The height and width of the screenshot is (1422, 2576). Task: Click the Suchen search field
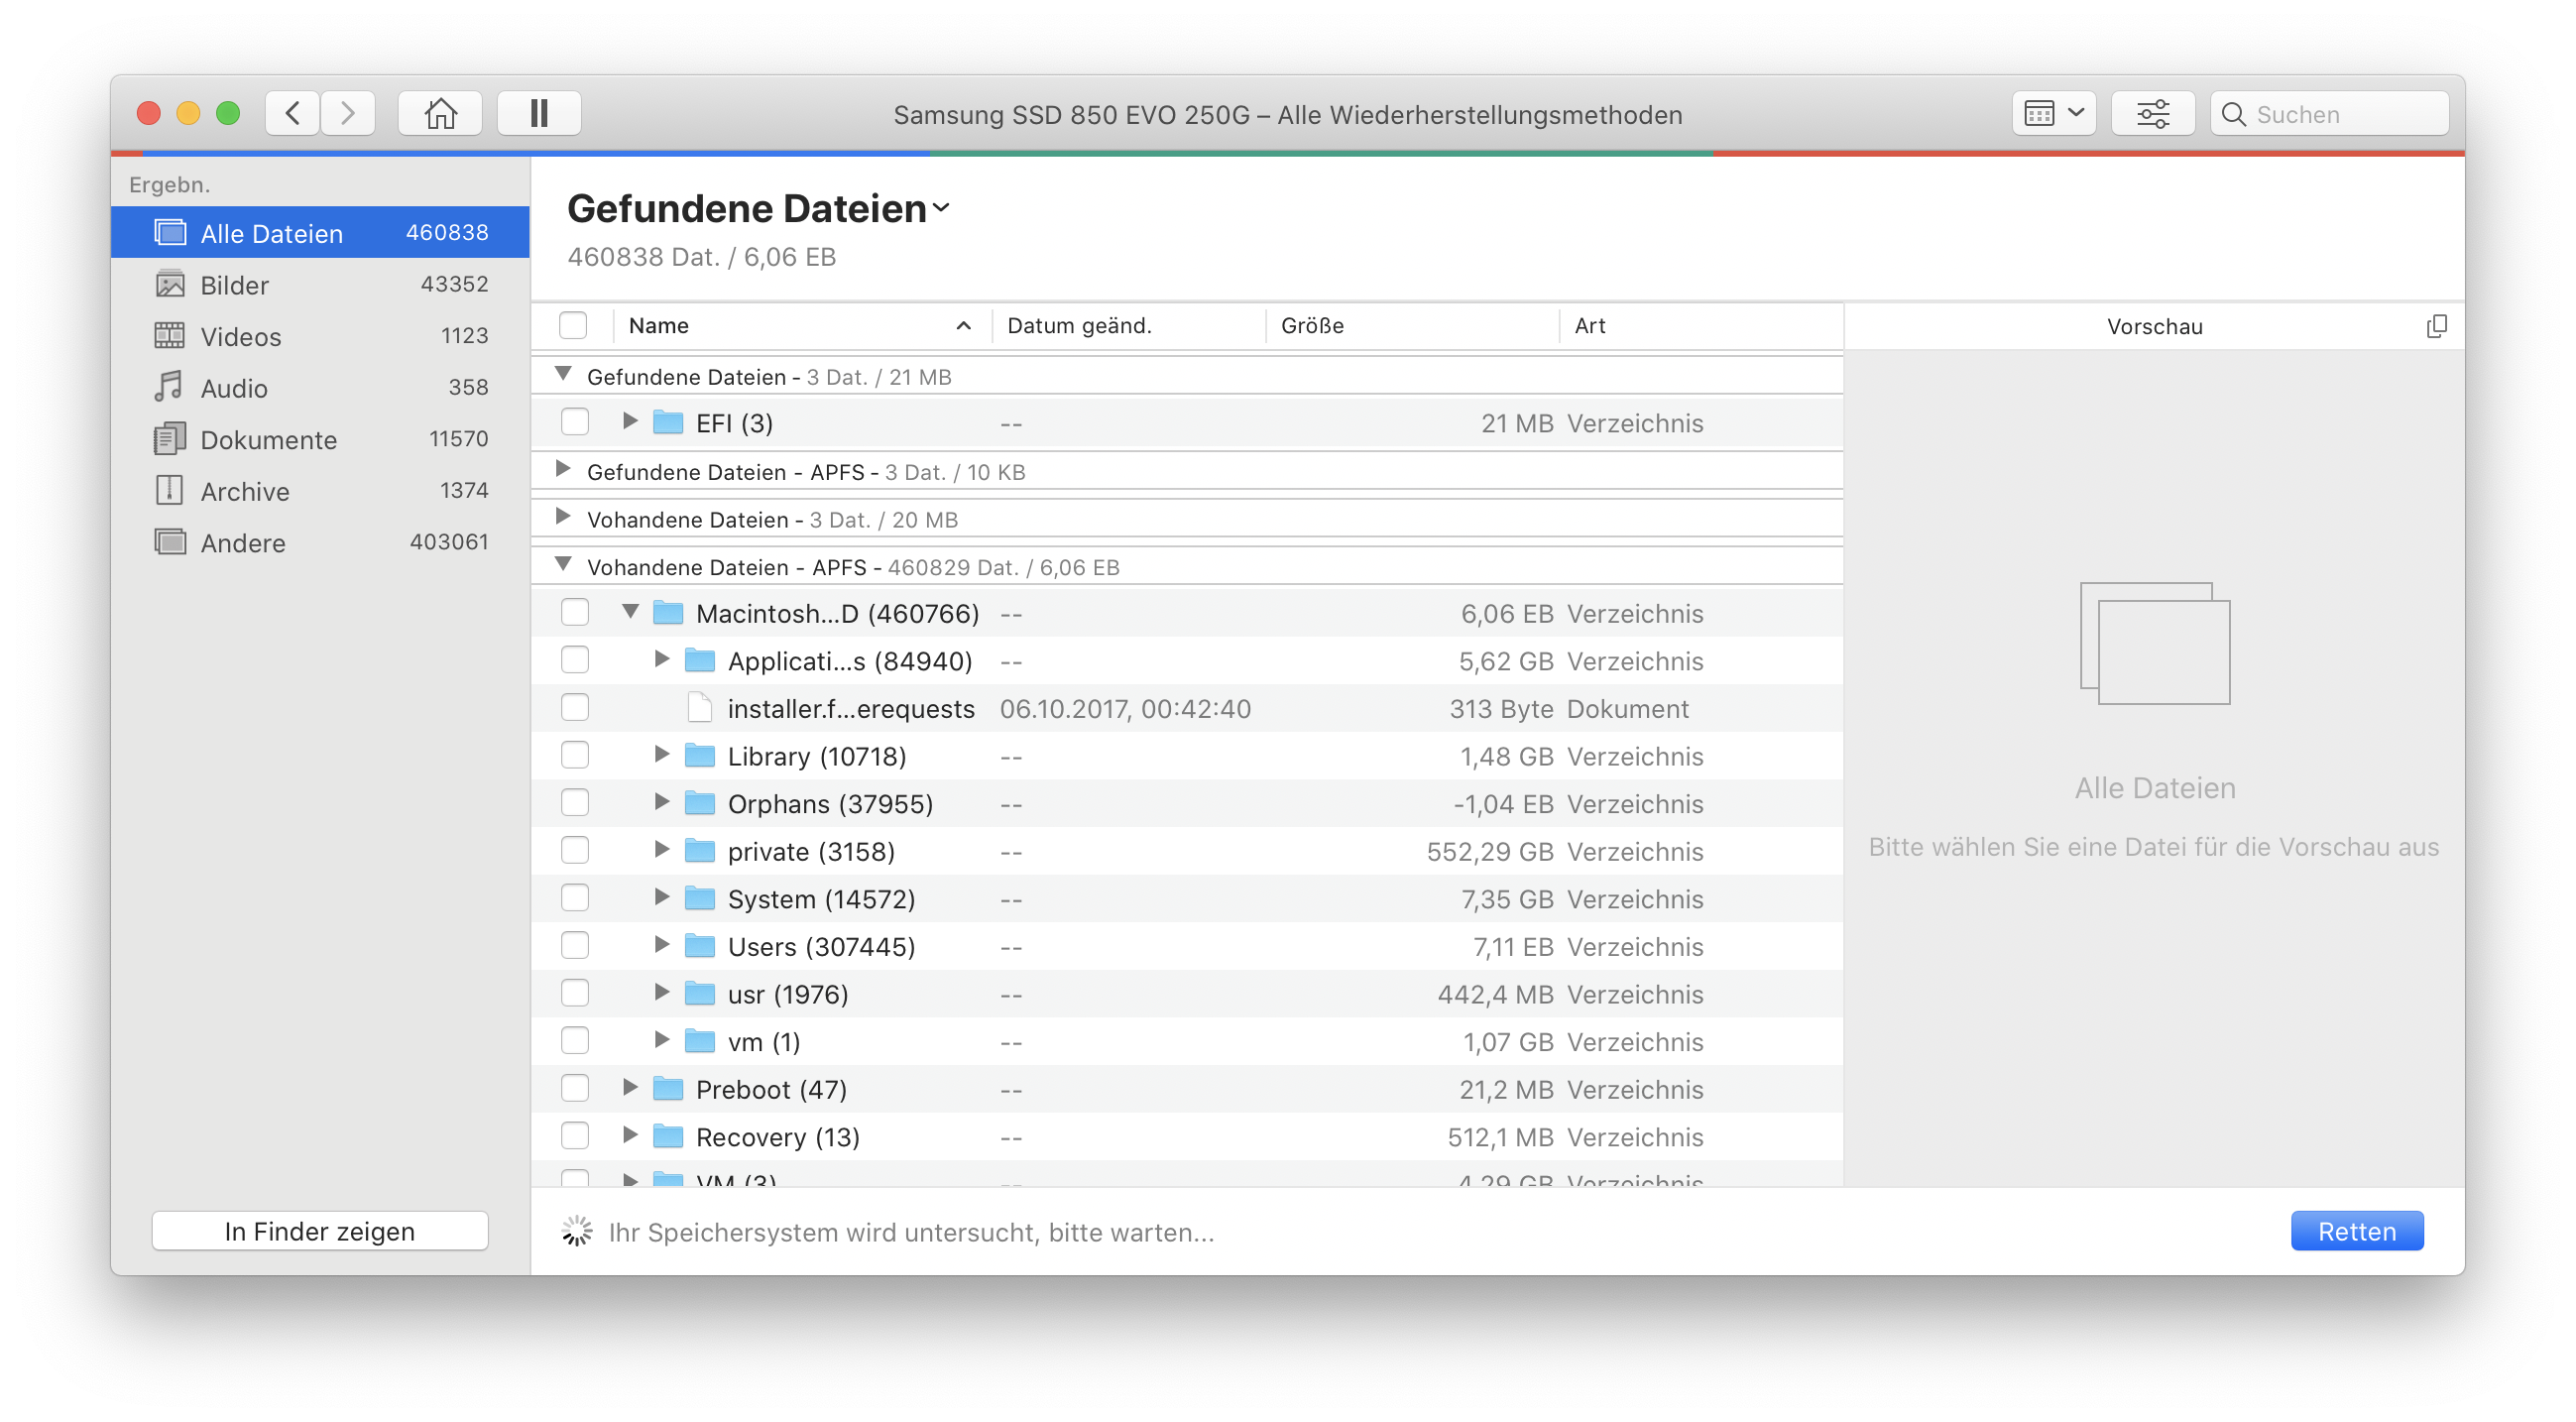[2329, 114]
